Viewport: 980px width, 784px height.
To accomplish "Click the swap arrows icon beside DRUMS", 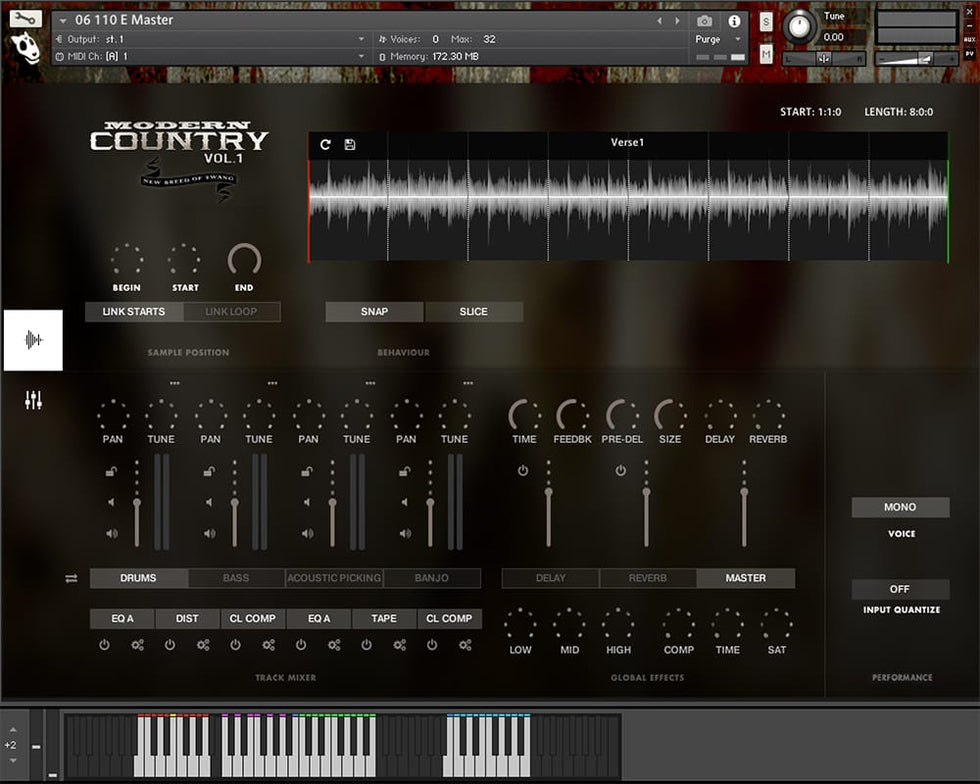I will pos(71,578).
